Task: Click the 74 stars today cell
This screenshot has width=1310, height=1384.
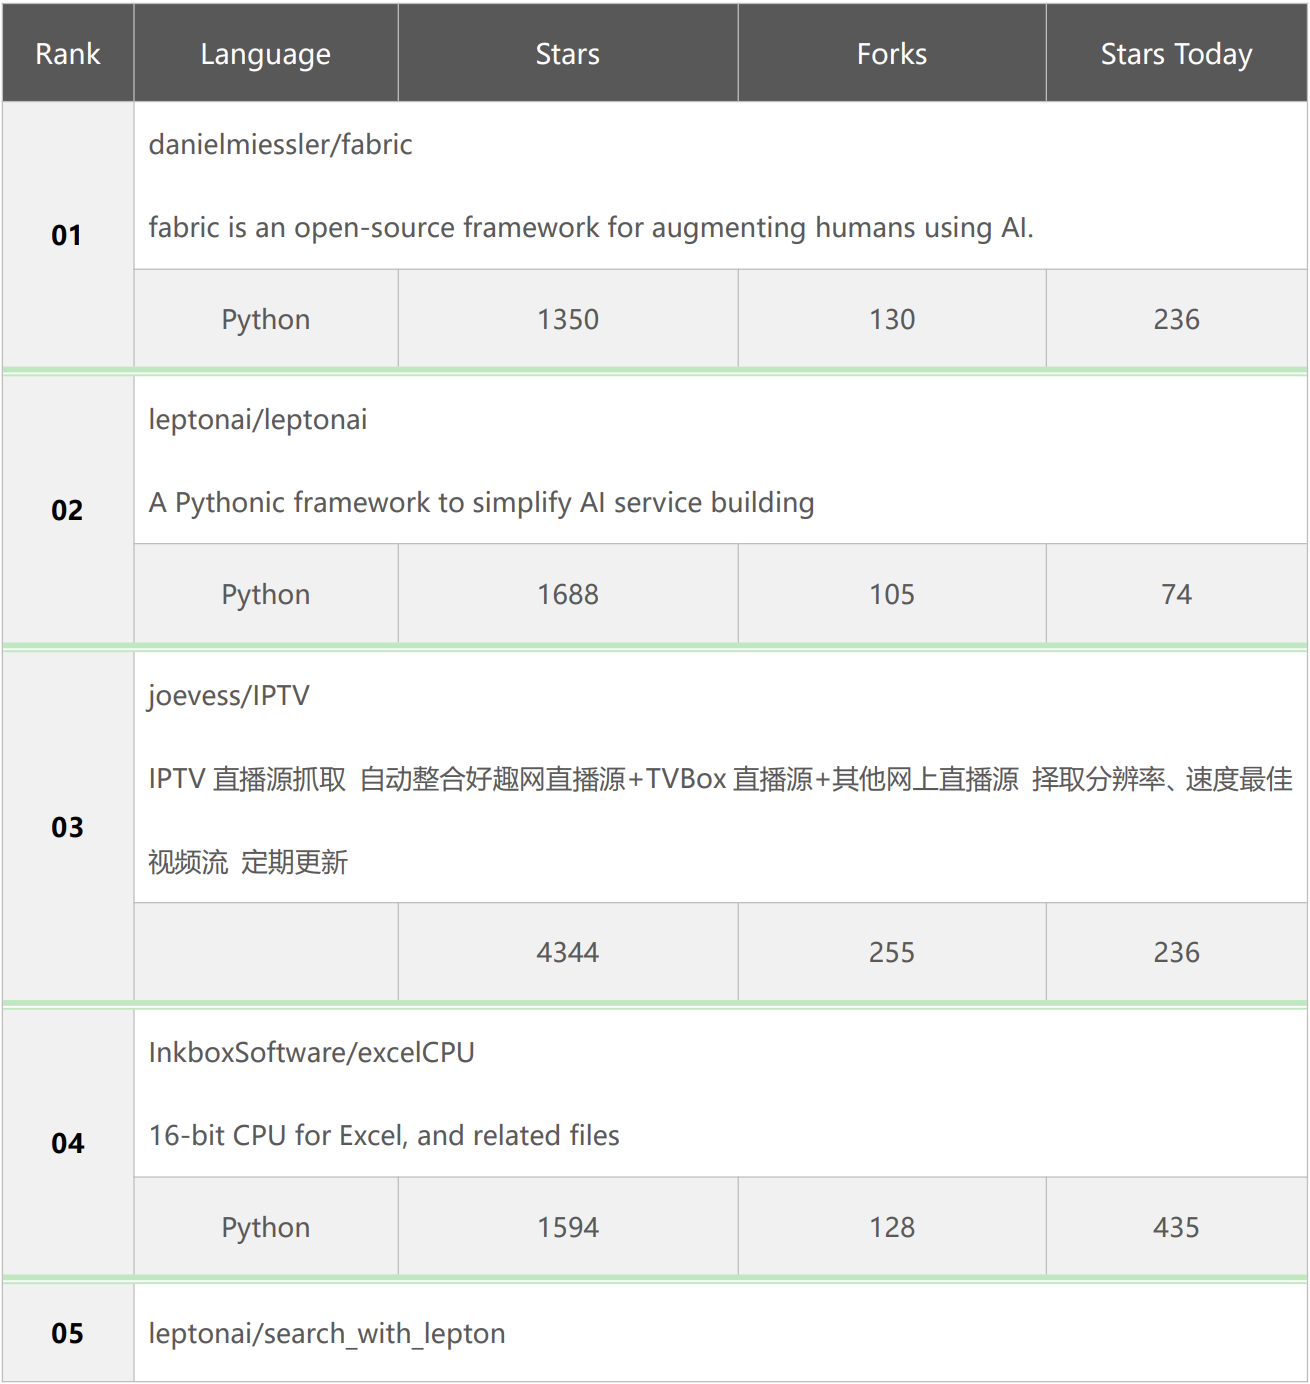Action: [1176, 595]
